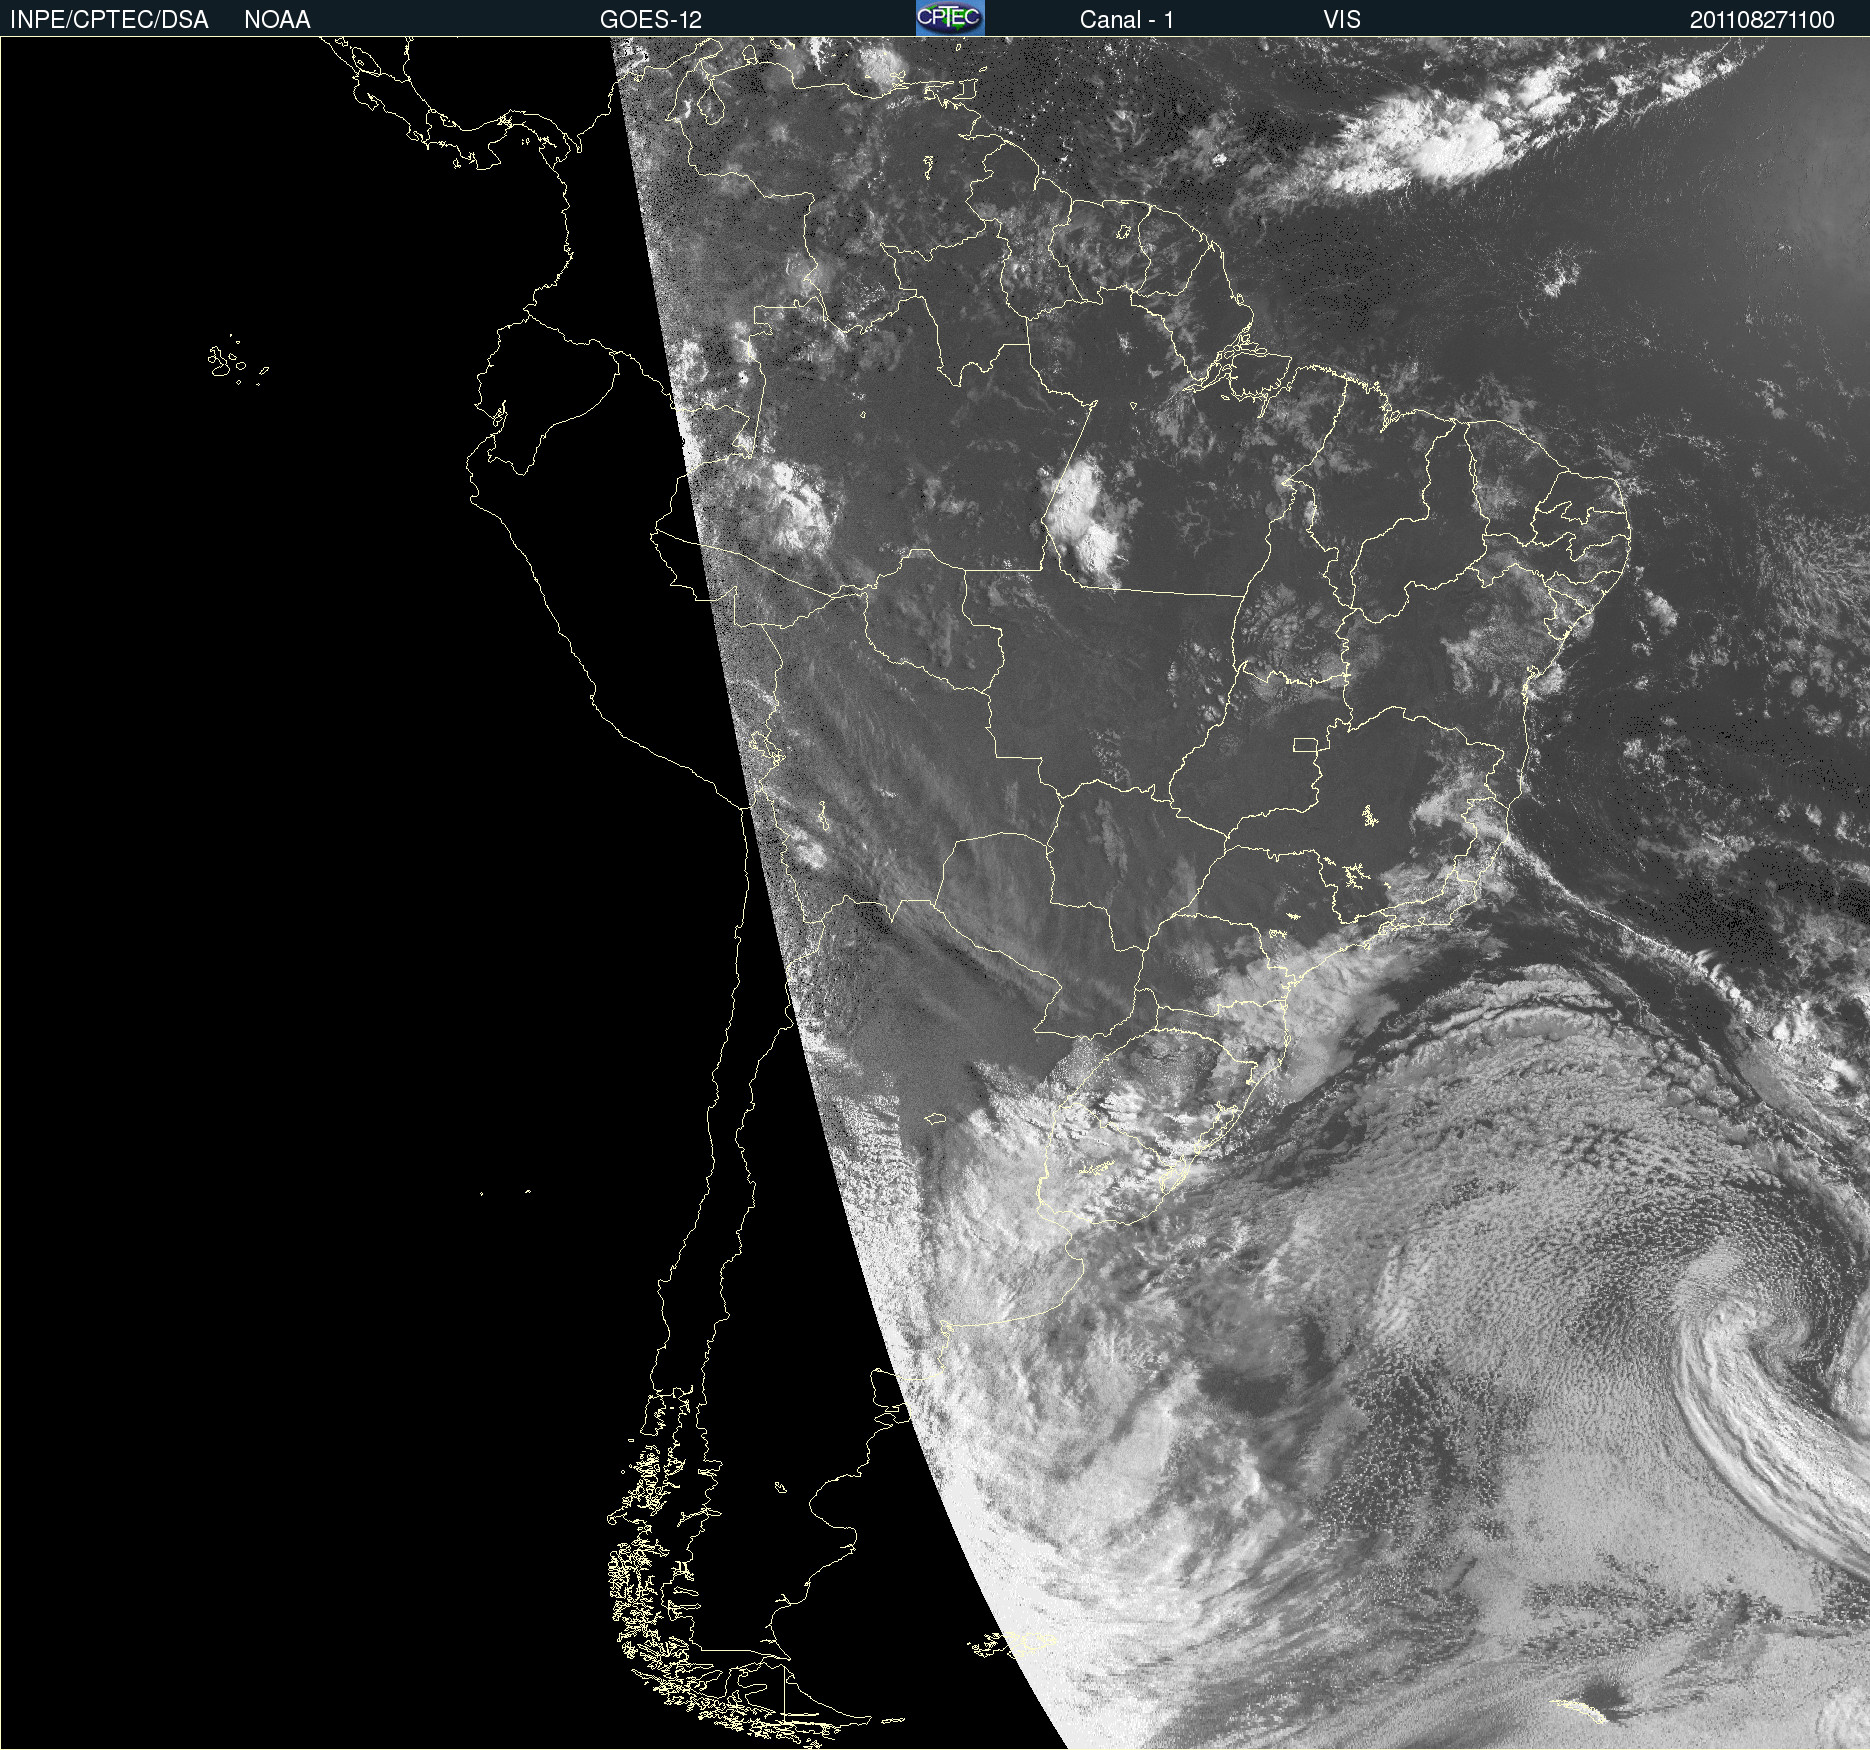
Task: Click the NOAA label in header
Action: point(277,20)
